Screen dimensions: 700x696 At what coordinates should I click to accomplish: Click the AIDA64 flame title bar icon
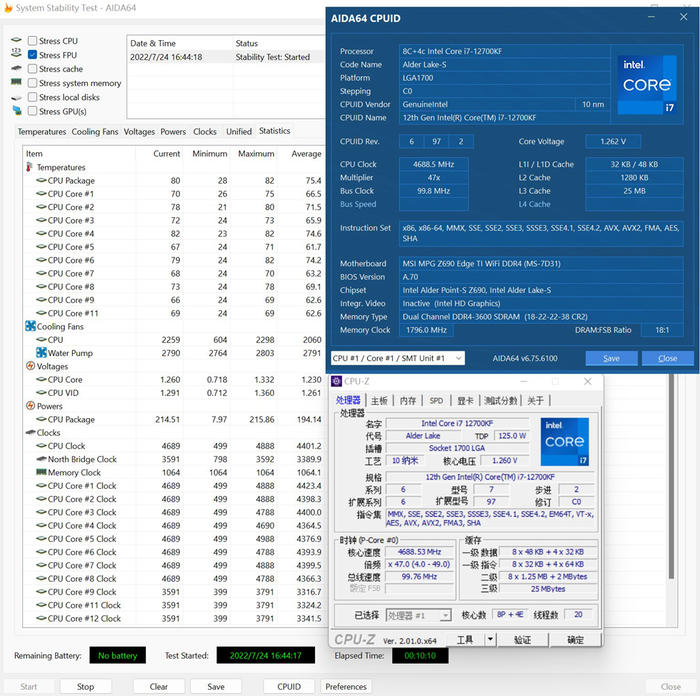coord(8,8)
